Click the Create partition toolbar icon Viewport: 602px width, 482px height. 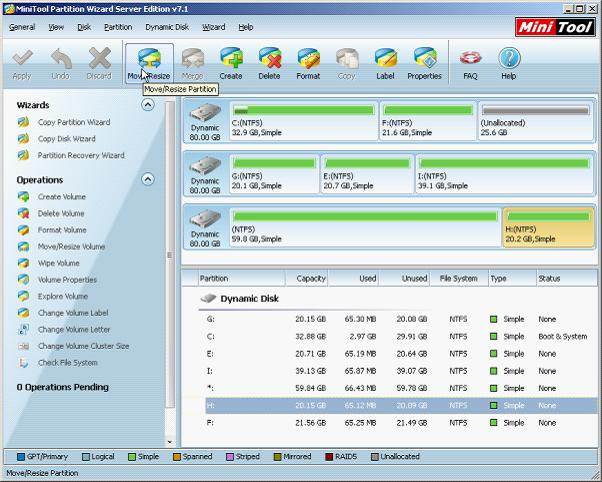pyautogui.click(x=231, y=58)
